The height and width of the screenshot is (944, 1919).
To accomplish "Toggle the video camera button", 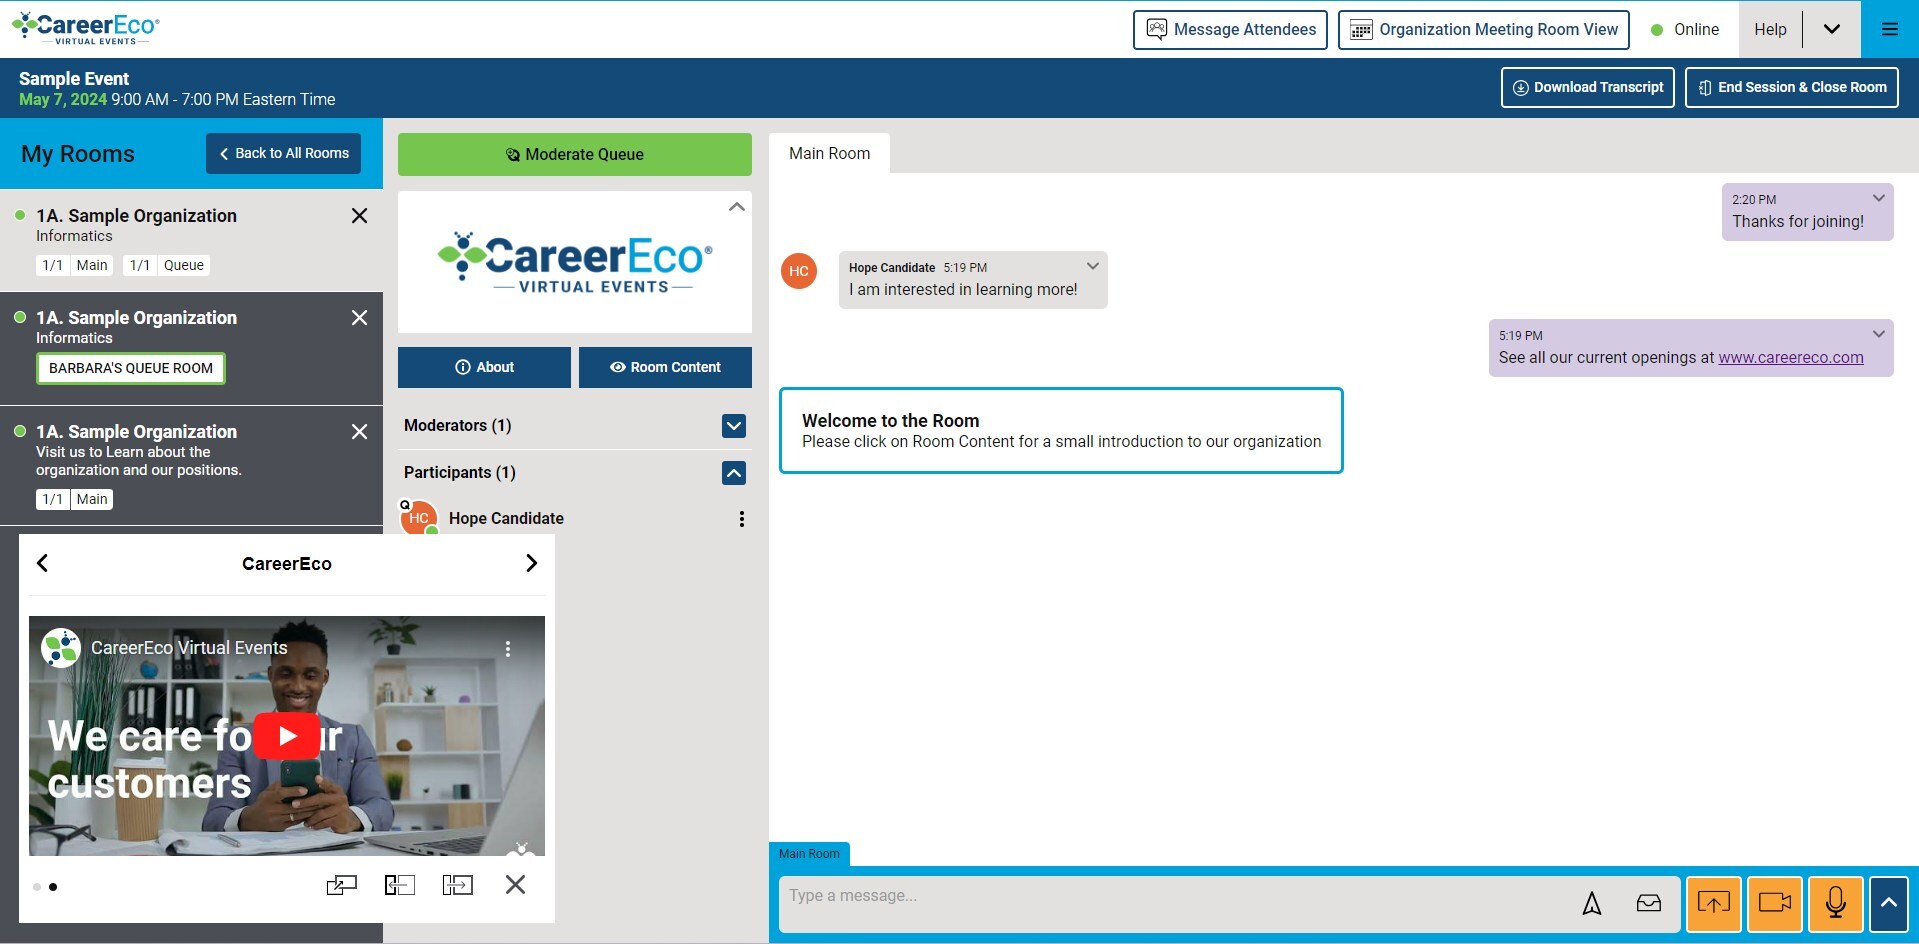I will (1775, 904).
